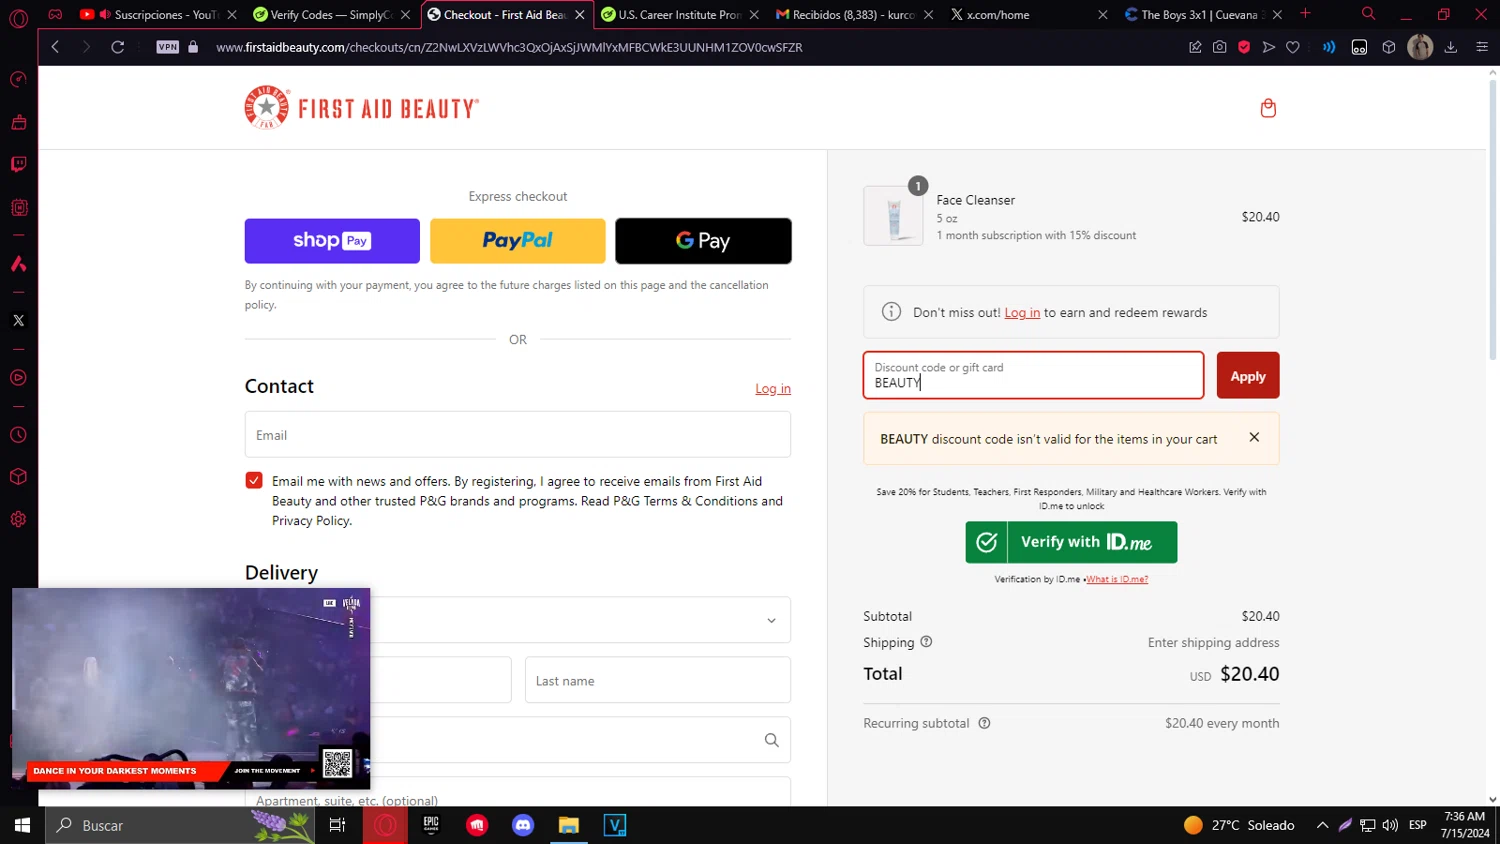
Task: Open the shopping bag cart icon
Action: pos(1268,108)
